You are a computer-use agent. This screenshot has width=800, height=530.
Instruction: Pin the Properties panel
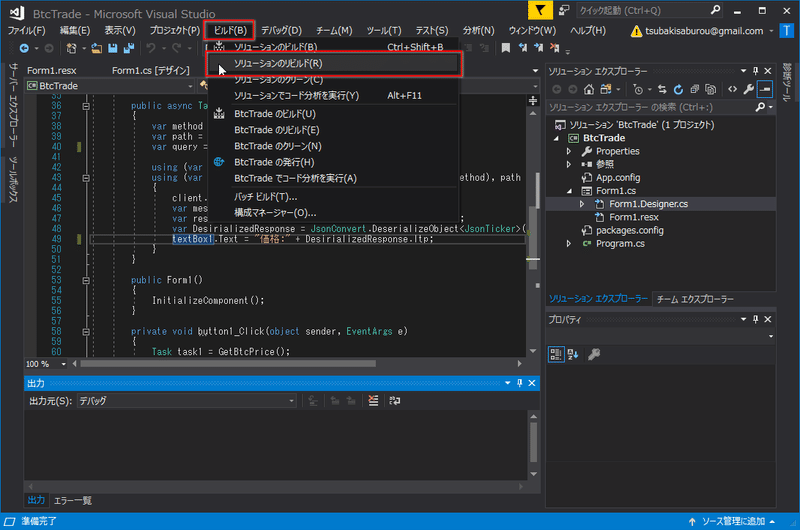pyautogui.click(x=756, y=319)
